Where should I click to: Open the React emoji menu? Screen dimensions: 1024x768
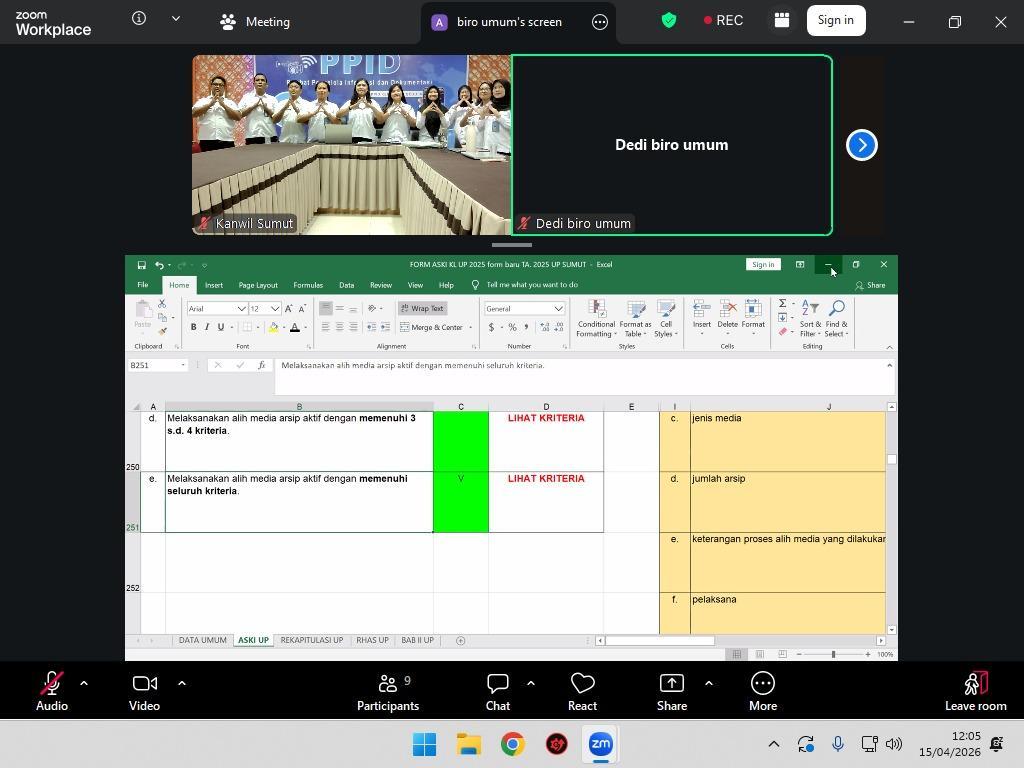[582, 692]
